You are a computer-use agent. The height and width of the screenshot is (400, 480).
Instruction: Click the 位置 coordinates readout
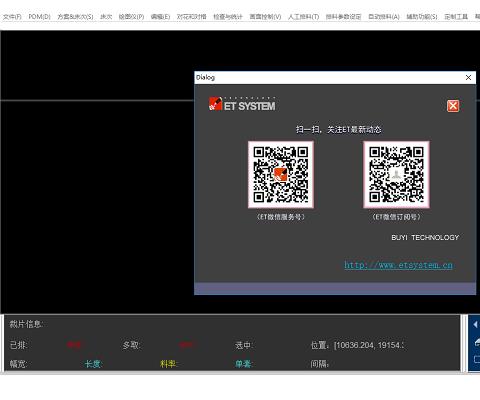(357, 345)
